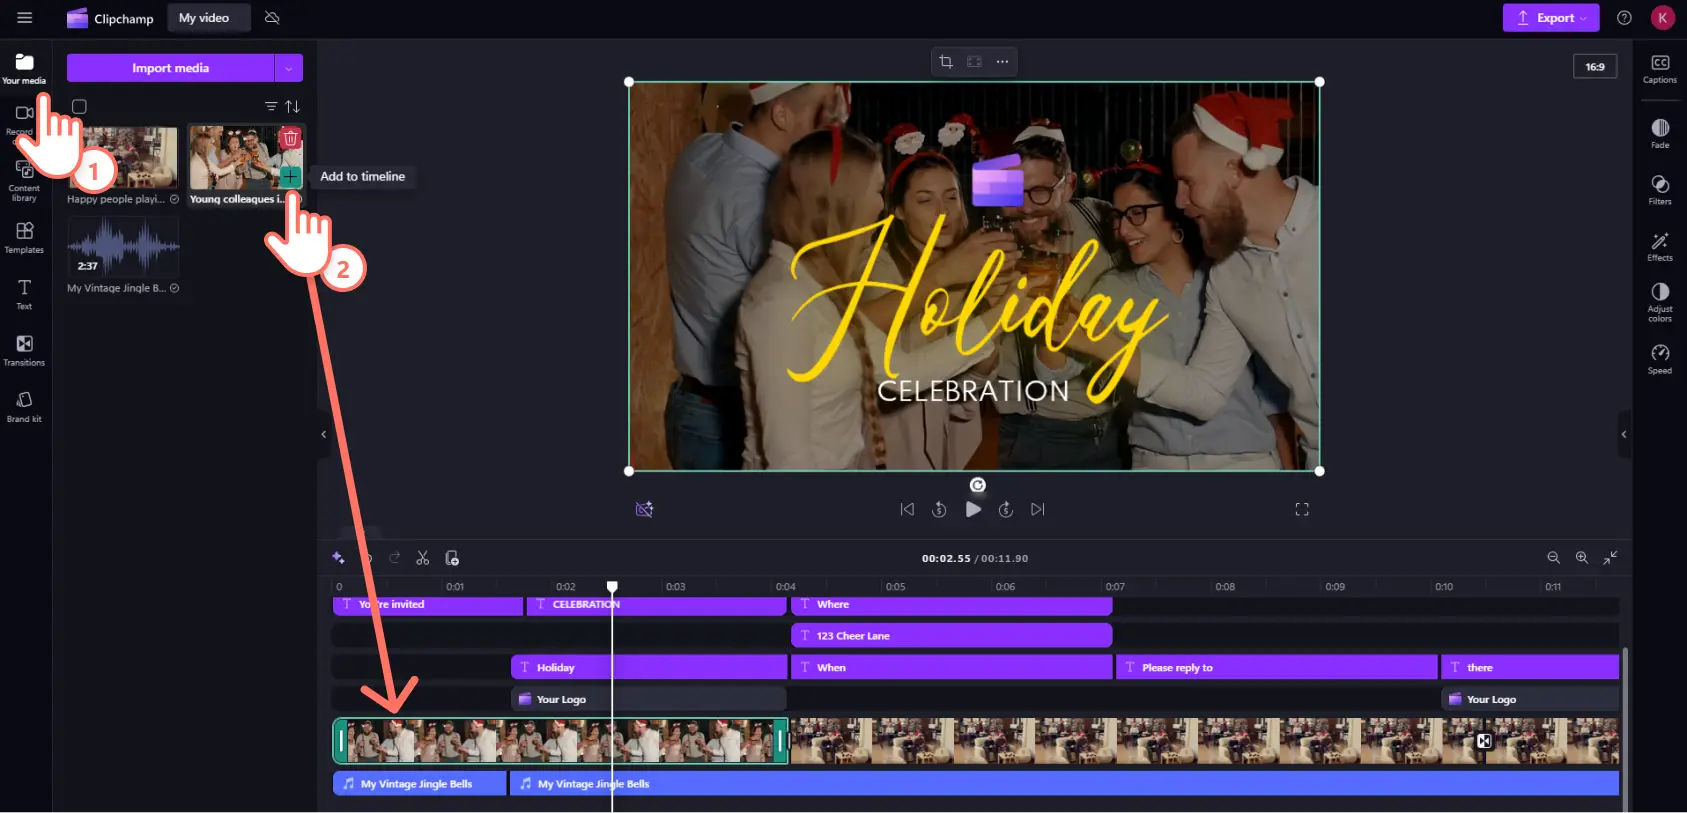The image size is (1687, 813).
Task: Open the Filters panel
Action: click(1660, 189)
